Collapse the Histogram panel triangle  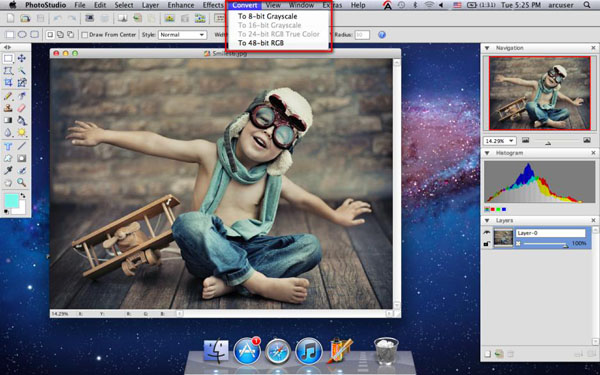(487, 153)
